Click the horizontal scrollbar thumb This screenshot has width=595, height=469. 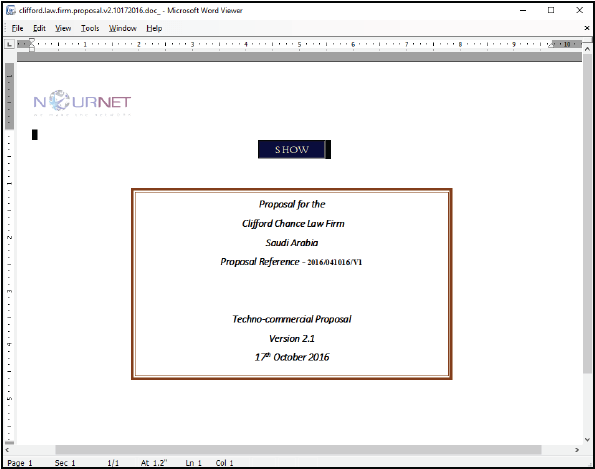click(298, 450)
